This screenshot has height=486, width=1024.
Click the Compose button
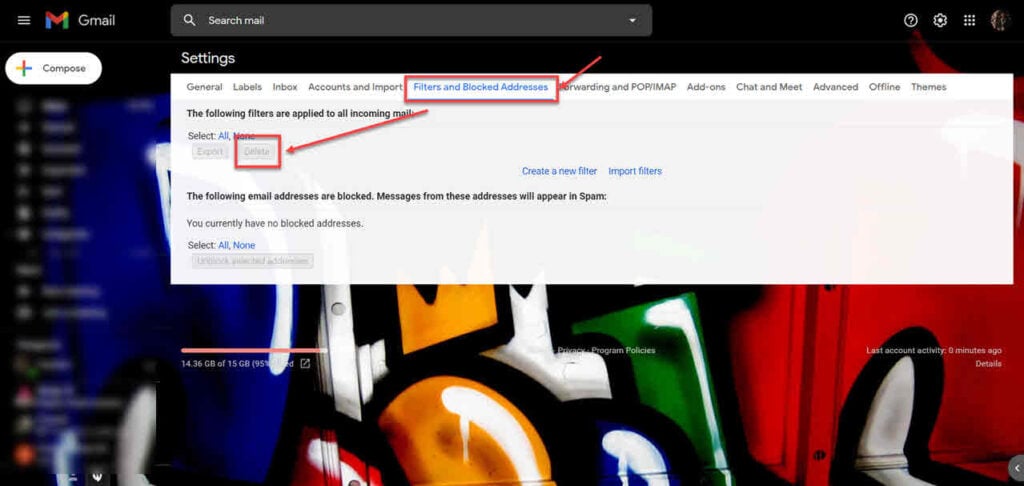[x=54, y=69]
